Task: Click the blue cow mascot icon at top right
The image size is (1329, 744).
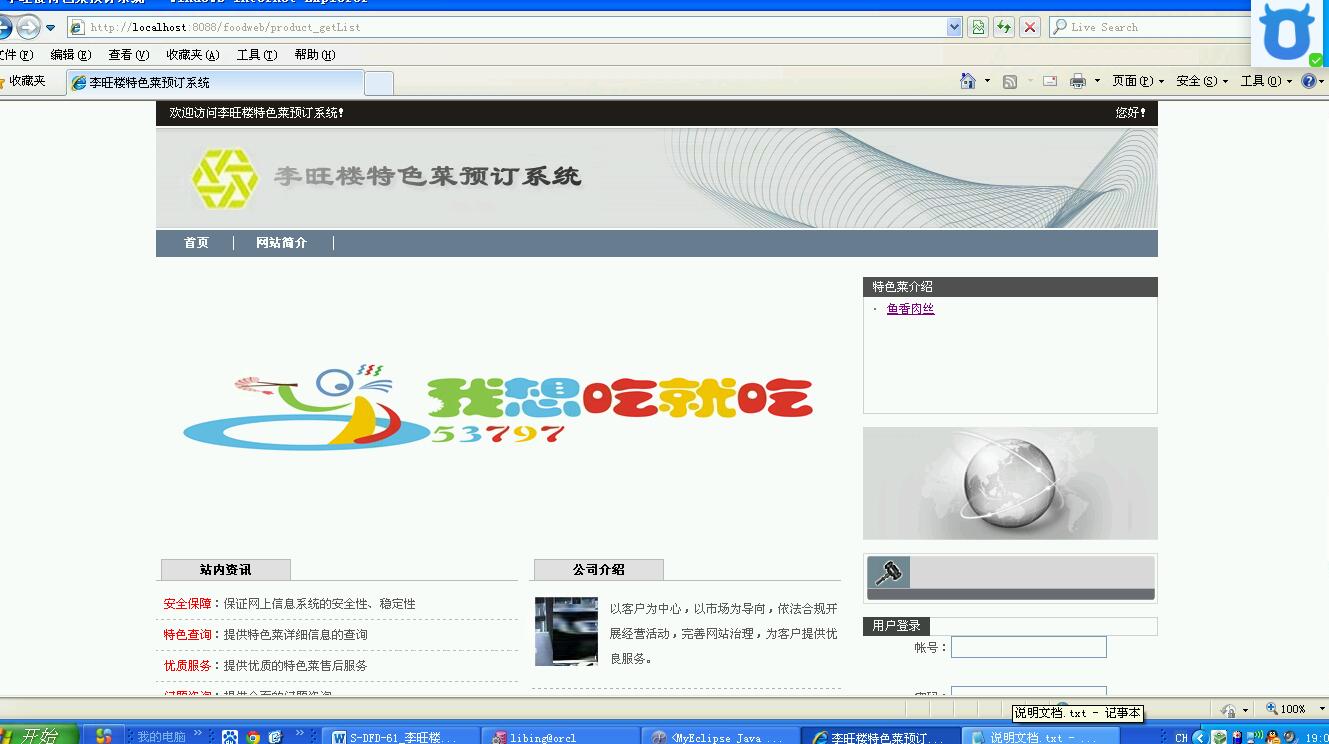Action: (x=1288, y=33)
